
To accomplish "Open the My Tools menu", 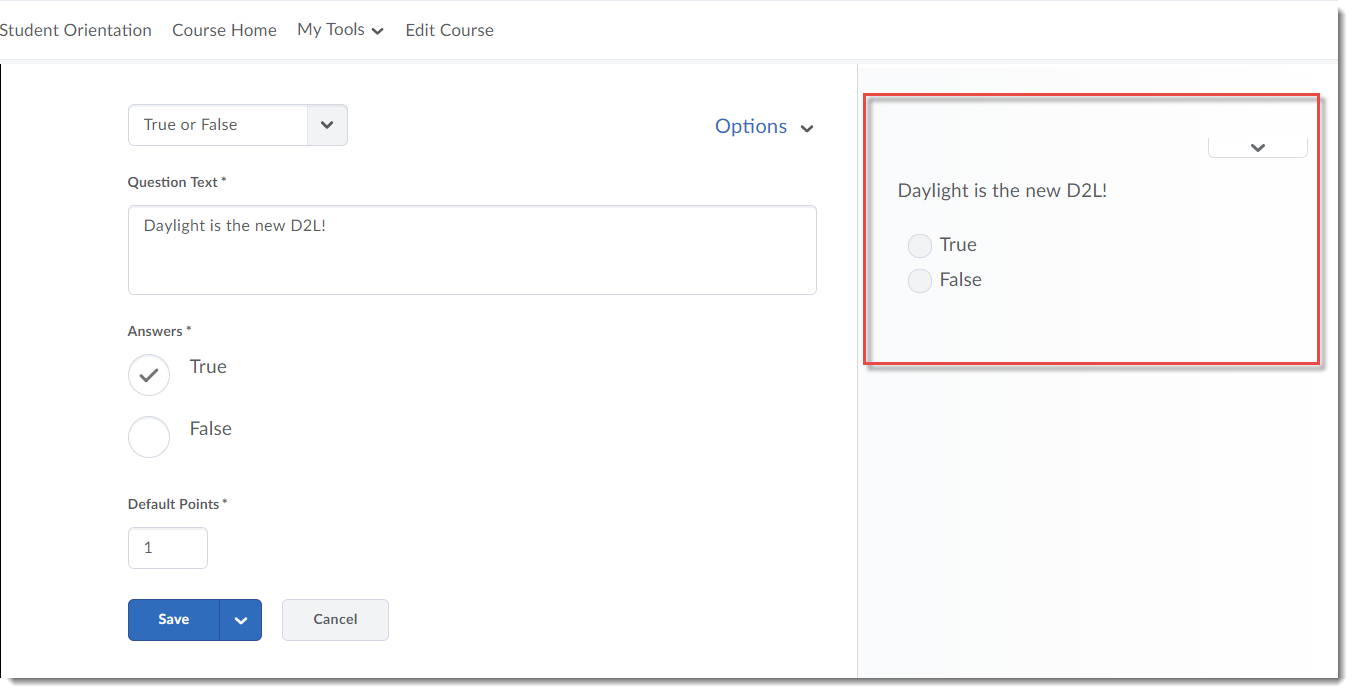I will point(340,30).
